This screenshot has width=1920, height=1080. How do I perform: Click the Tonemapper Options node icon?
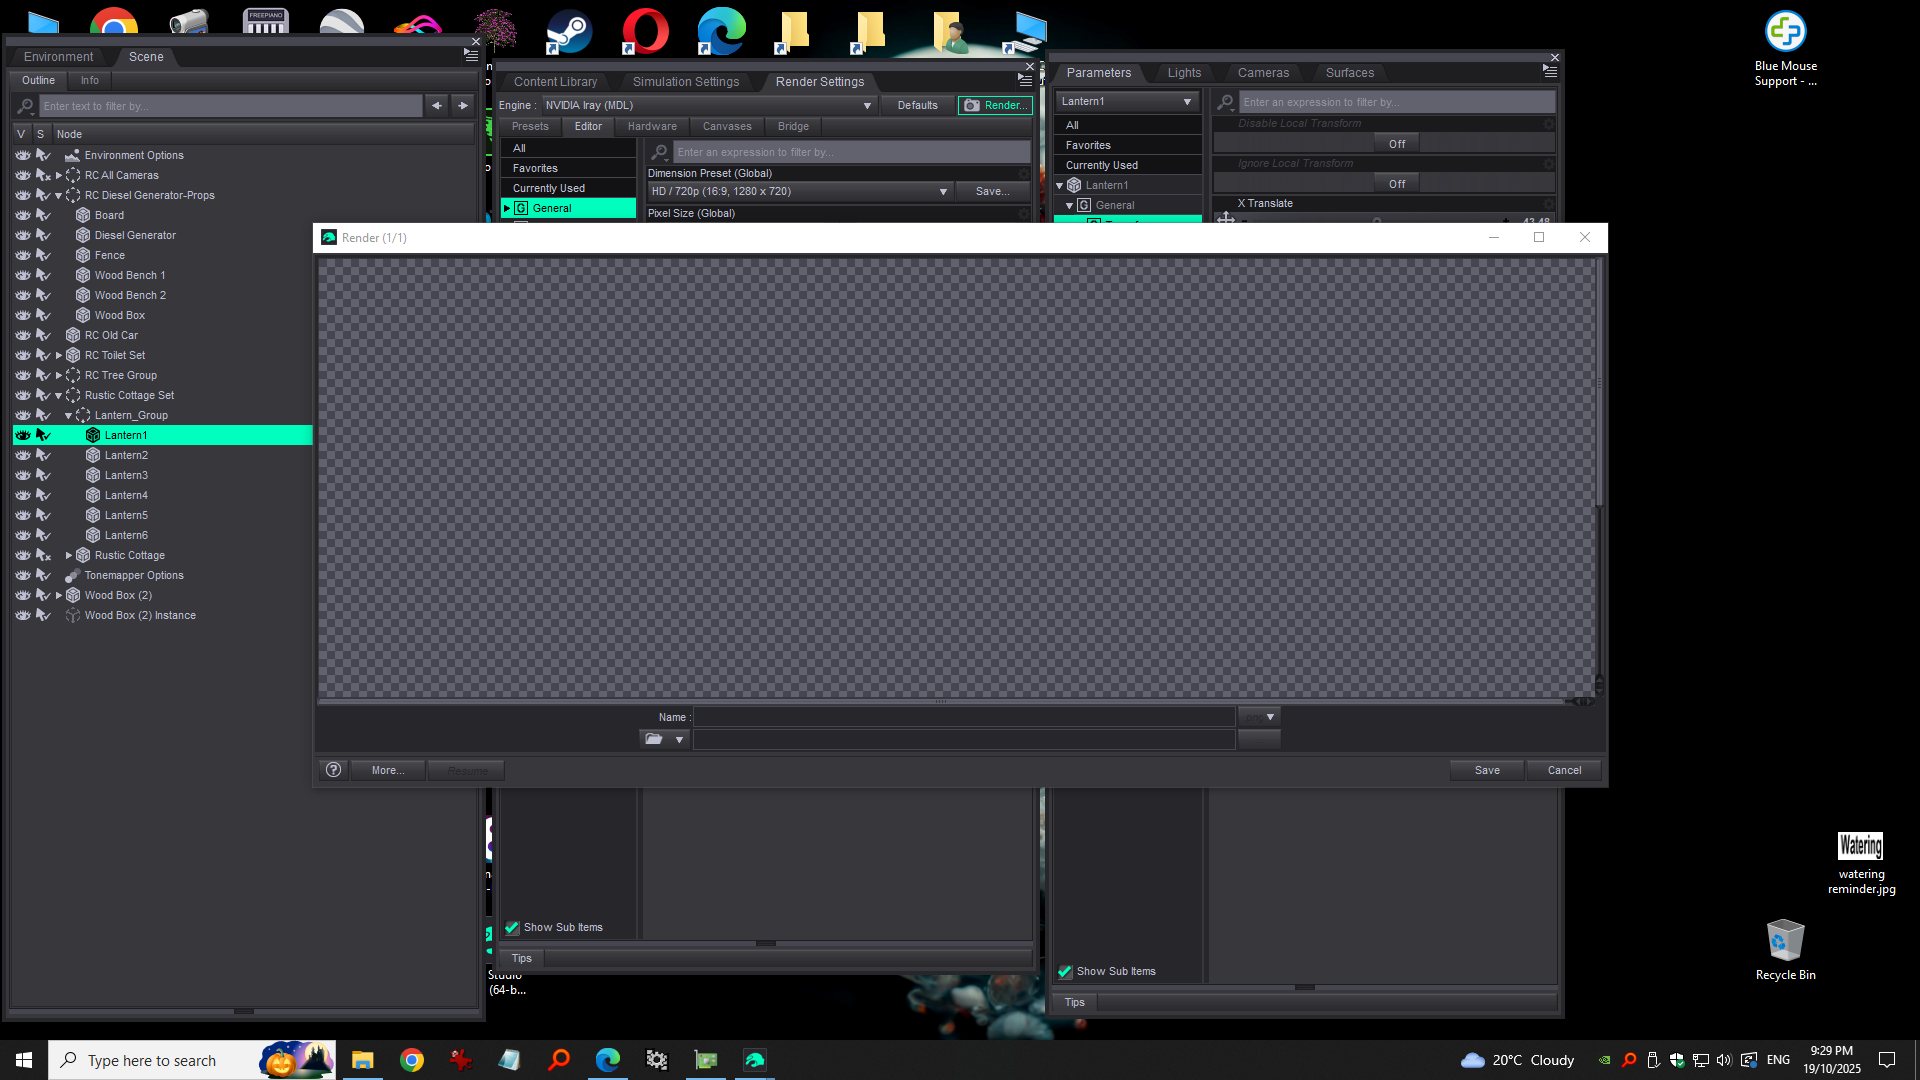tap(73, 575)
